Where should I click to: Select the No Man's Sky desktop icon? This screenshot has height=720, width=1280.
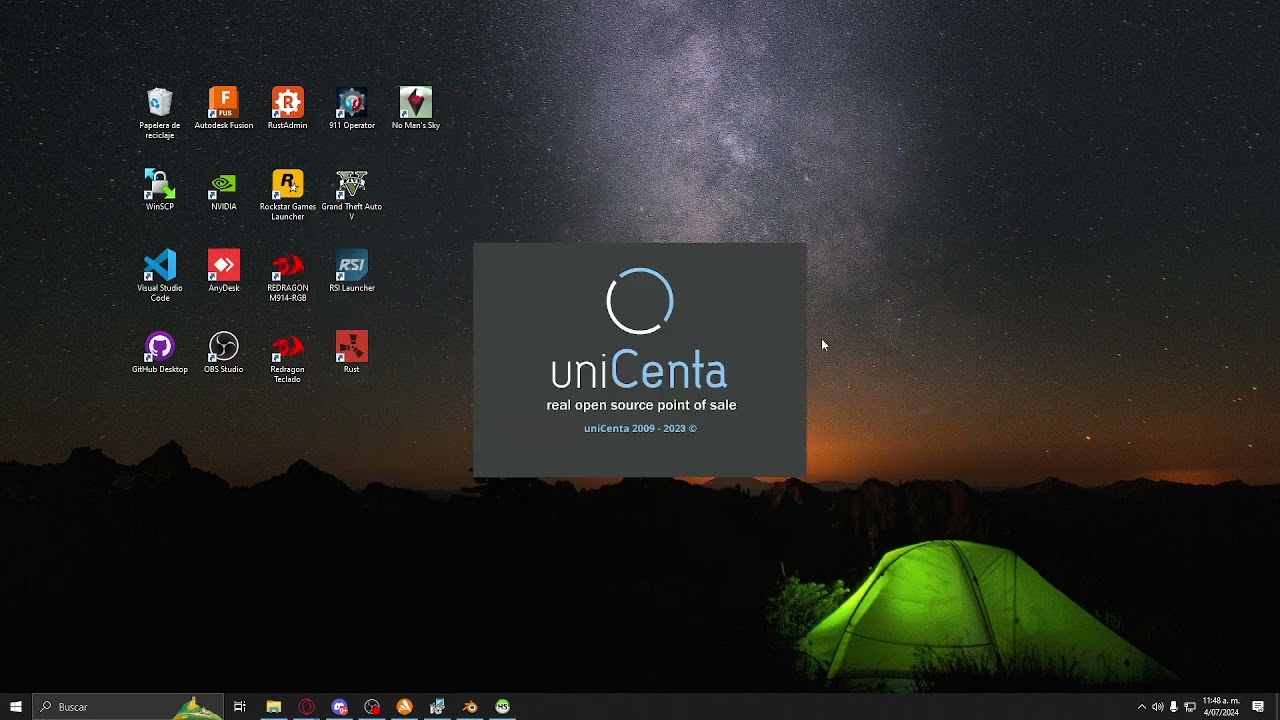click(416, 109)
